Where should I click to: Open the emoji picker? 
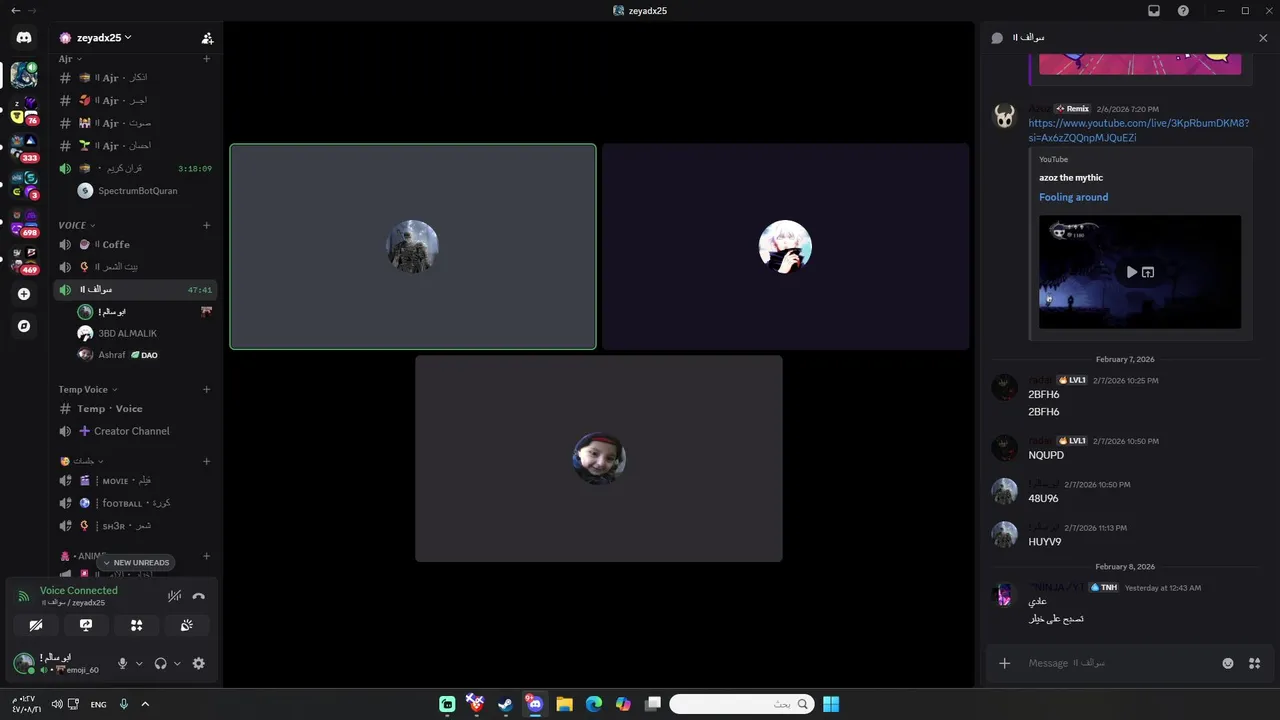tap(1228, 663)
